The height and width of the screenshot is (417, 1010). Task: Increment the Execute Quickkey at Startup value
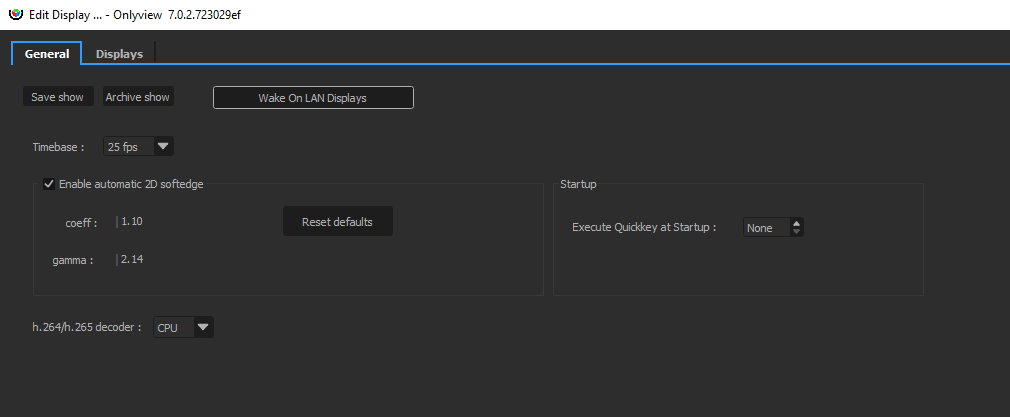796,224
